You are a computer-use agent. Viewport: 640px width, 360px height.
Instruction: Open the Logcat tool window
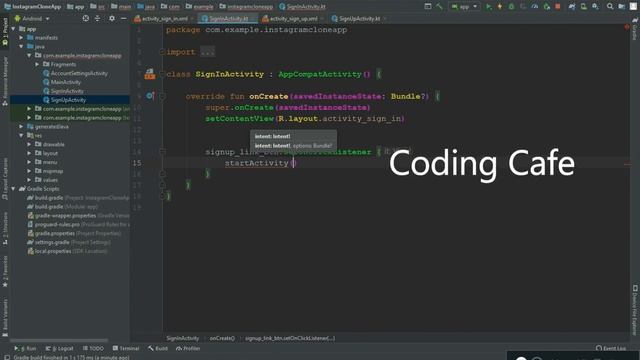[60, 348]
